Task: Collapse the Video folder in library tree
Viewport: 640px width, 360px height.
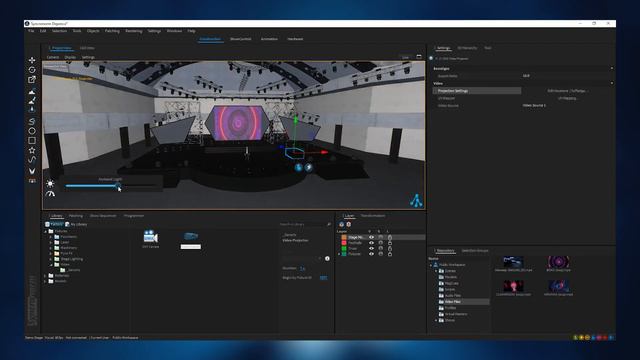Action: tap(51, 264)
